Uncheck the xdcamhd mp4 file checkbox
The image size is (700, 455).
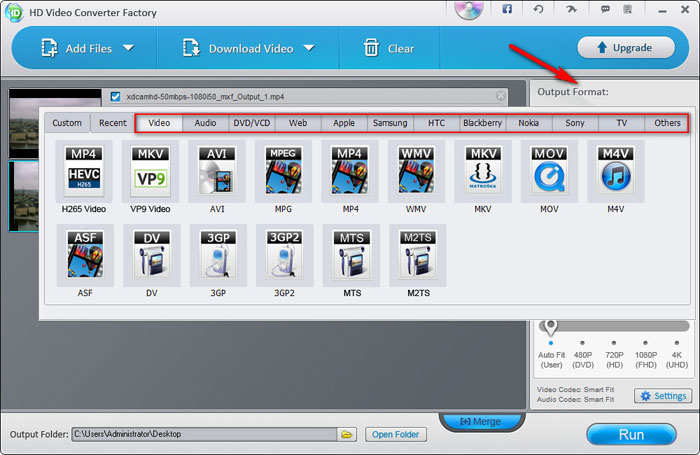[x=115, y=96]
